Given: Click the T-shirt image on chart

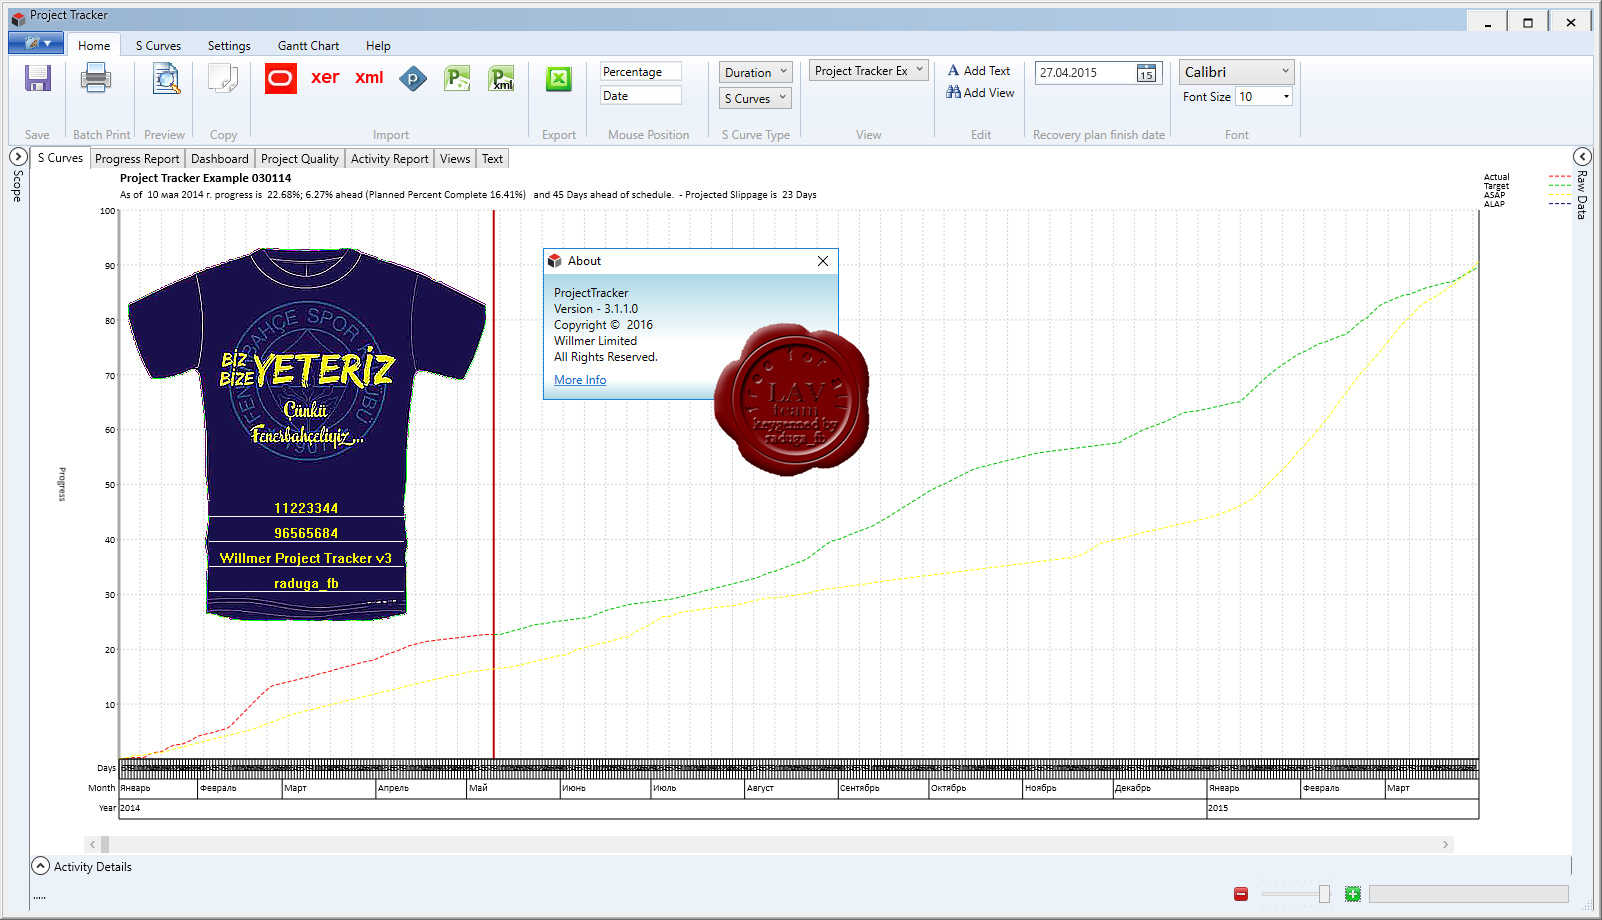Looking at the screenshot, I should 307,435.
